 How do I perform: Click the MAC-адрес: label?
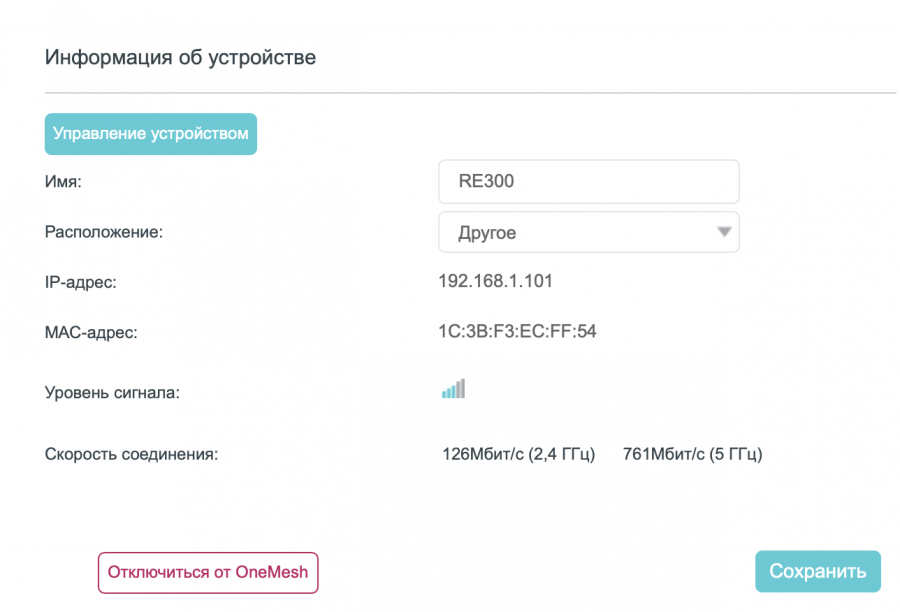click(x=91, y=332)
